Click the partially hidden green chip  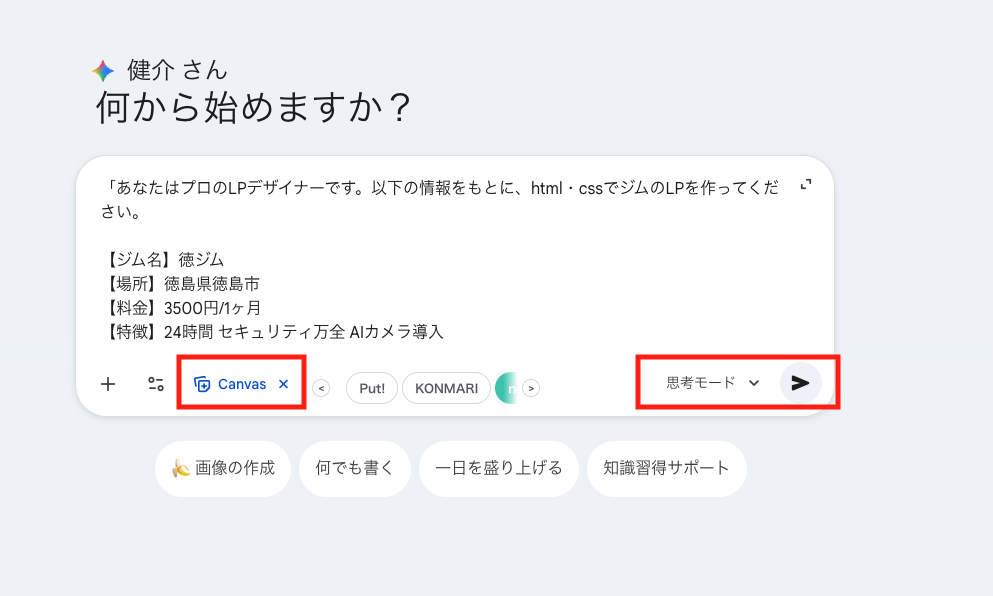tap(508, 388)
